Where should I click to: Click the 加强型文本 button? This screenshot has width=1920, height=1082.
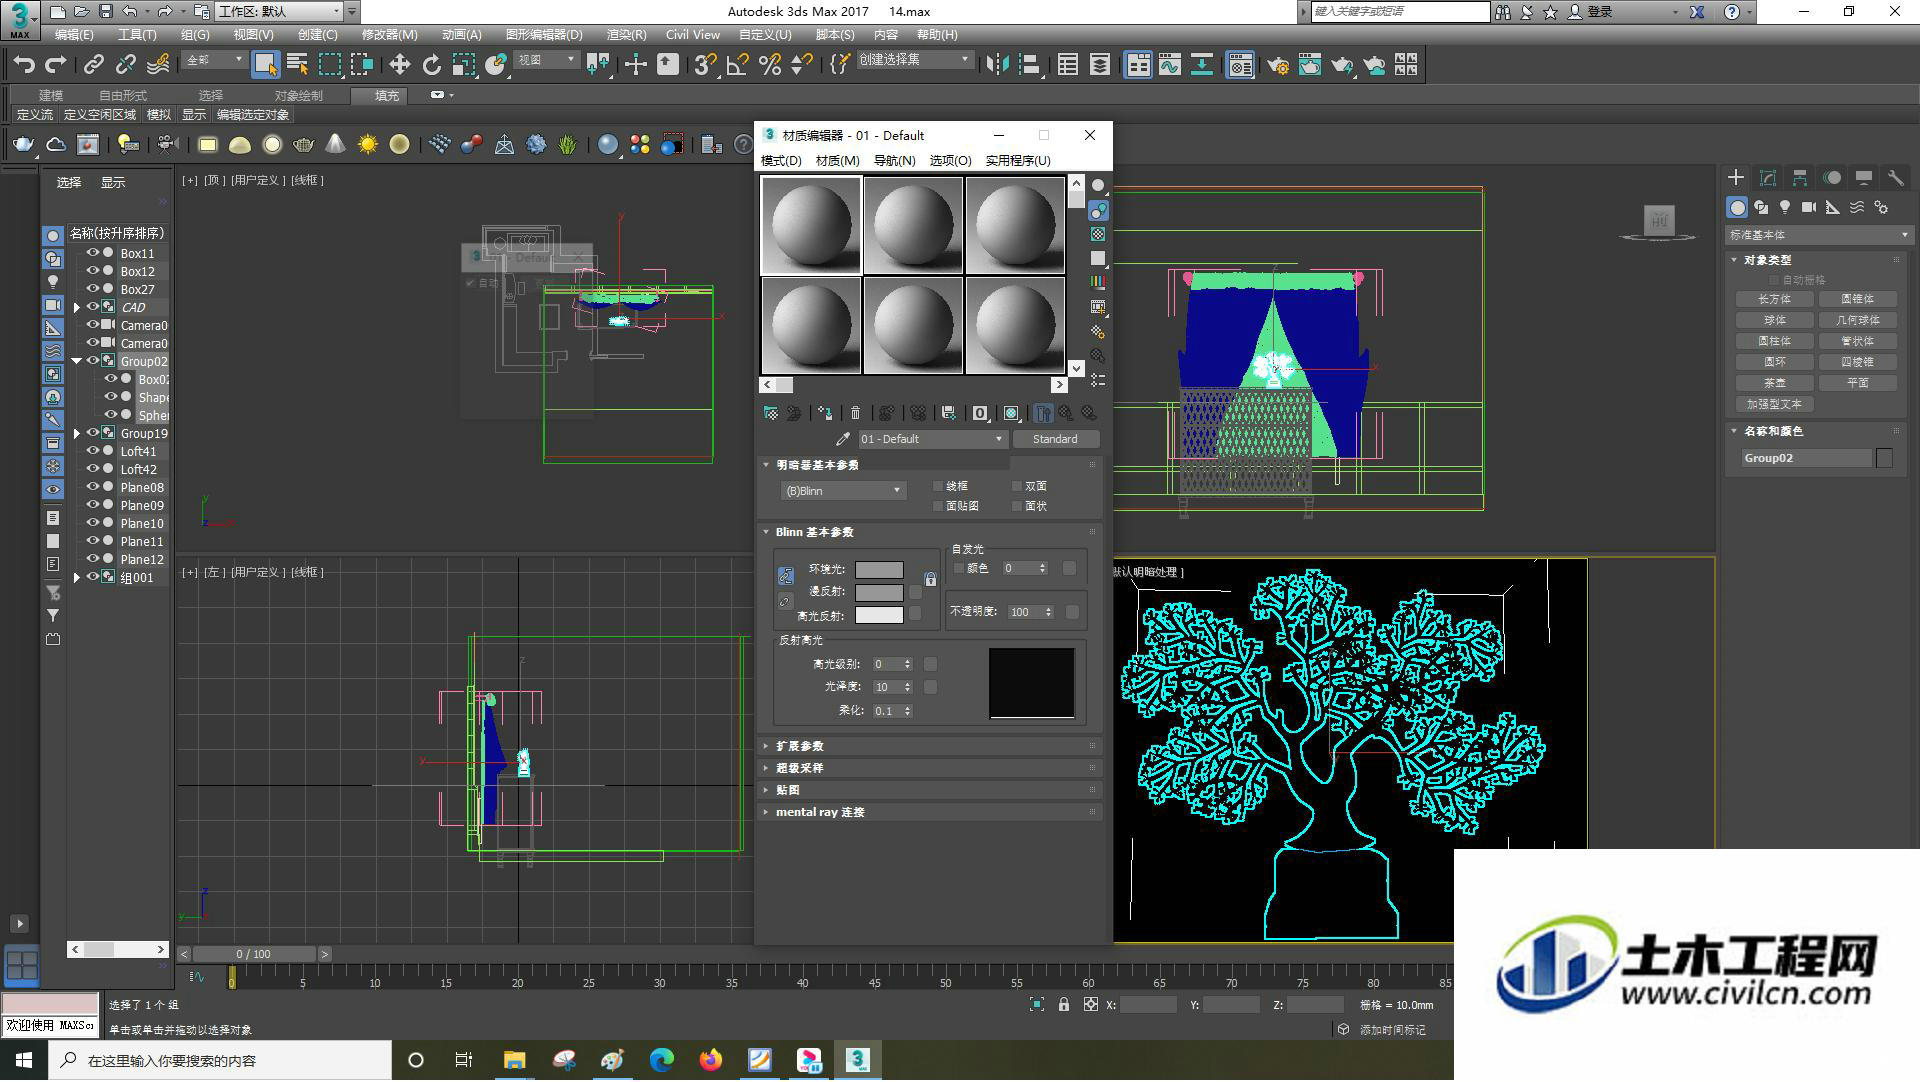(x=1775, y=404)
